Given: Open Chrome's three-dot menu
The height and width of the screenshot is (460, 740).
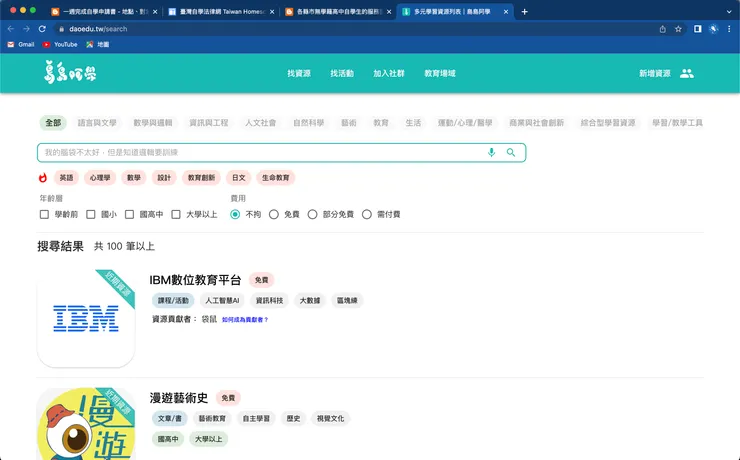Looking at the screenshot, I should coord(729,29).
